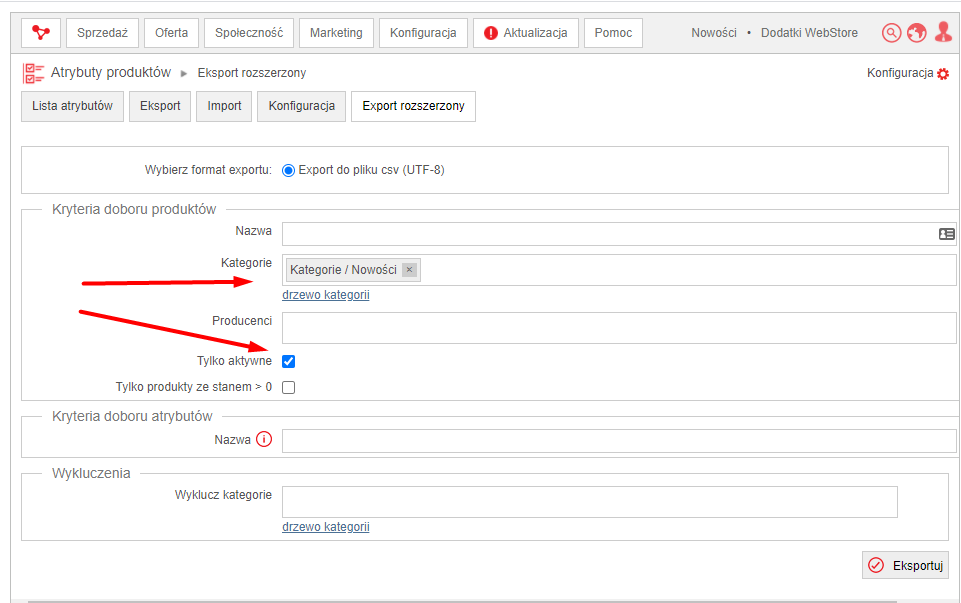Click the red logo home icon
This screenshot has width=961, height=603.
point(40,32)
